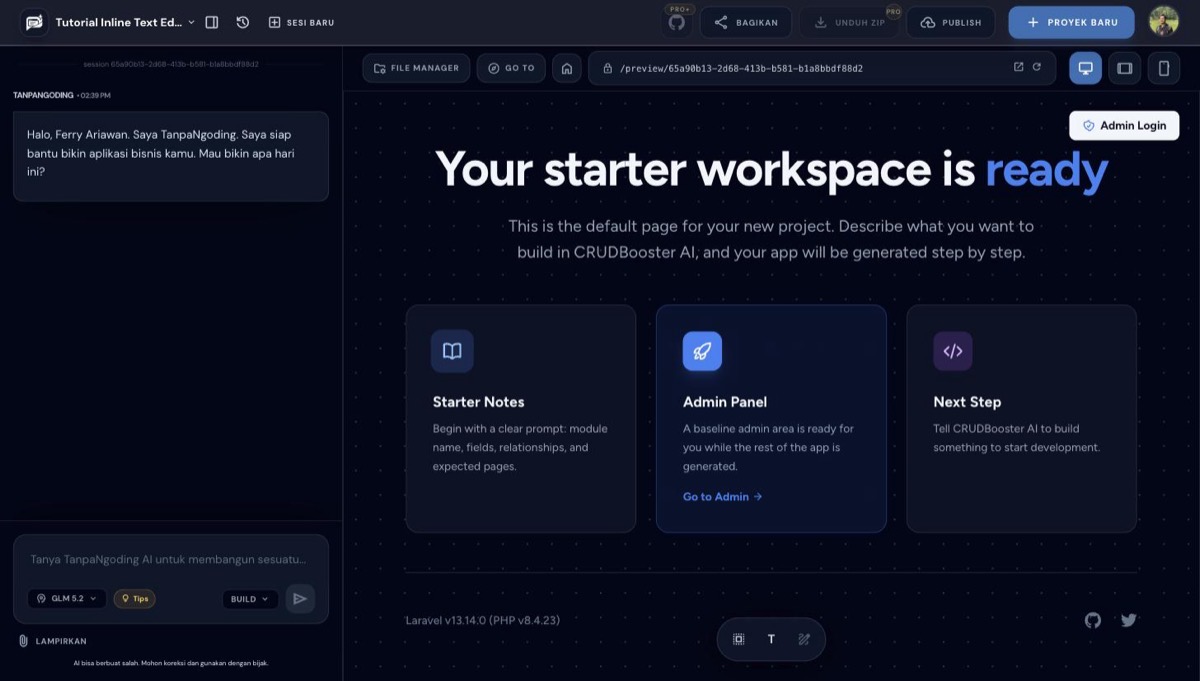Click the lock icon in the URL bar
The width and height of the screenshot is (1200, 681).
[x=607, y=68]
